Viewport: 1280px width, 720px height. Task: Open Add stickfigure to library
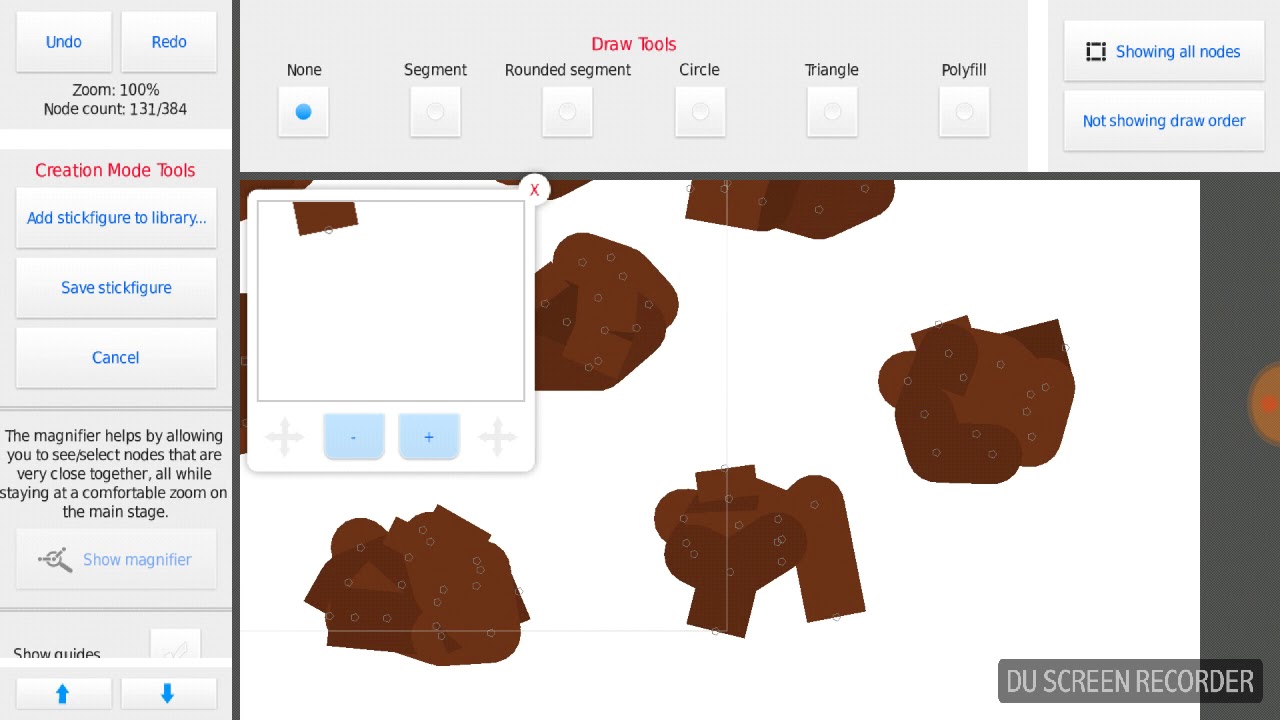[116, 218]
